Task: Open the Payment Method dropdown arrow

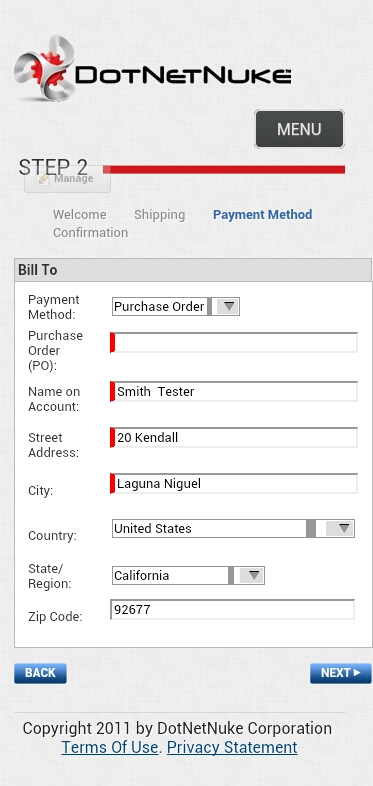Action: pos(229,306)
